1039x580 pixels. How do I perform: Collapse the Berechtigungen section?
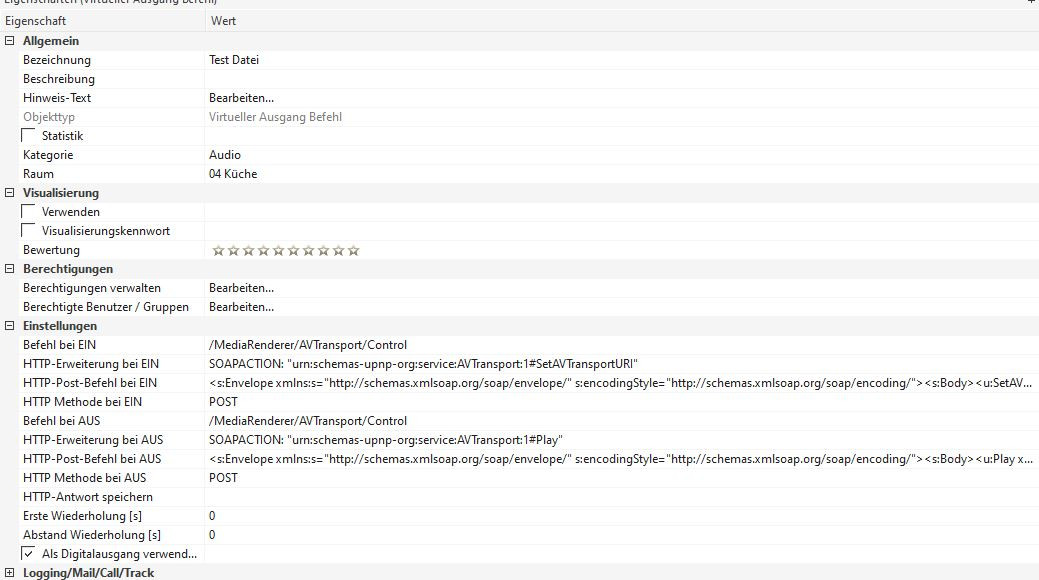click(10, 269)
